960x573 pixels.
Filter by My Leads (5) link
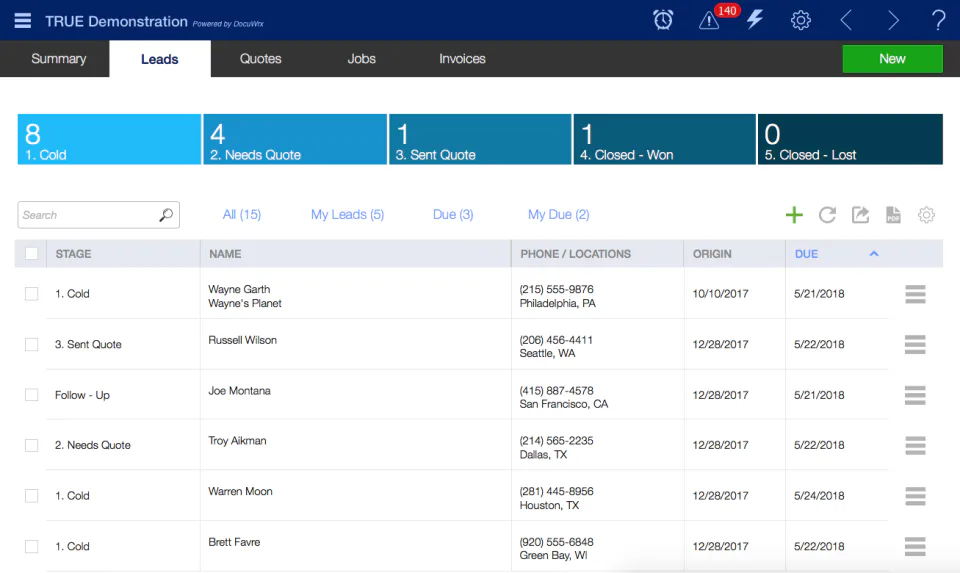(347, 214)
